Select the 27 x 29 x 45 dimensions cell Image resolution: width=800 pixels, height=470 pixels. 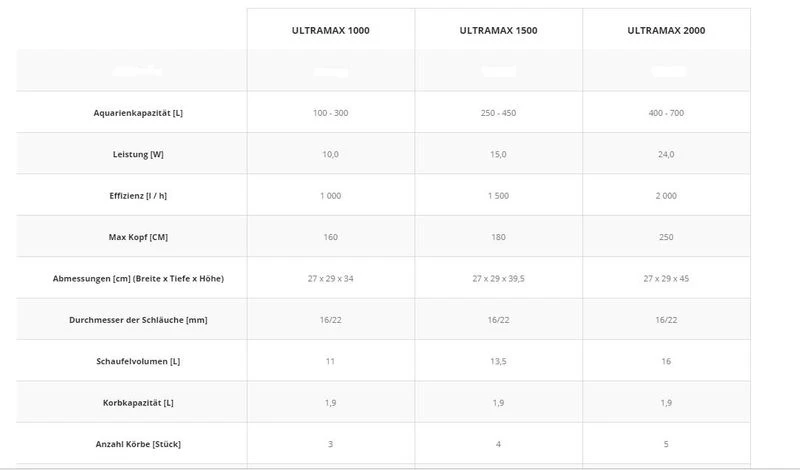666,278
